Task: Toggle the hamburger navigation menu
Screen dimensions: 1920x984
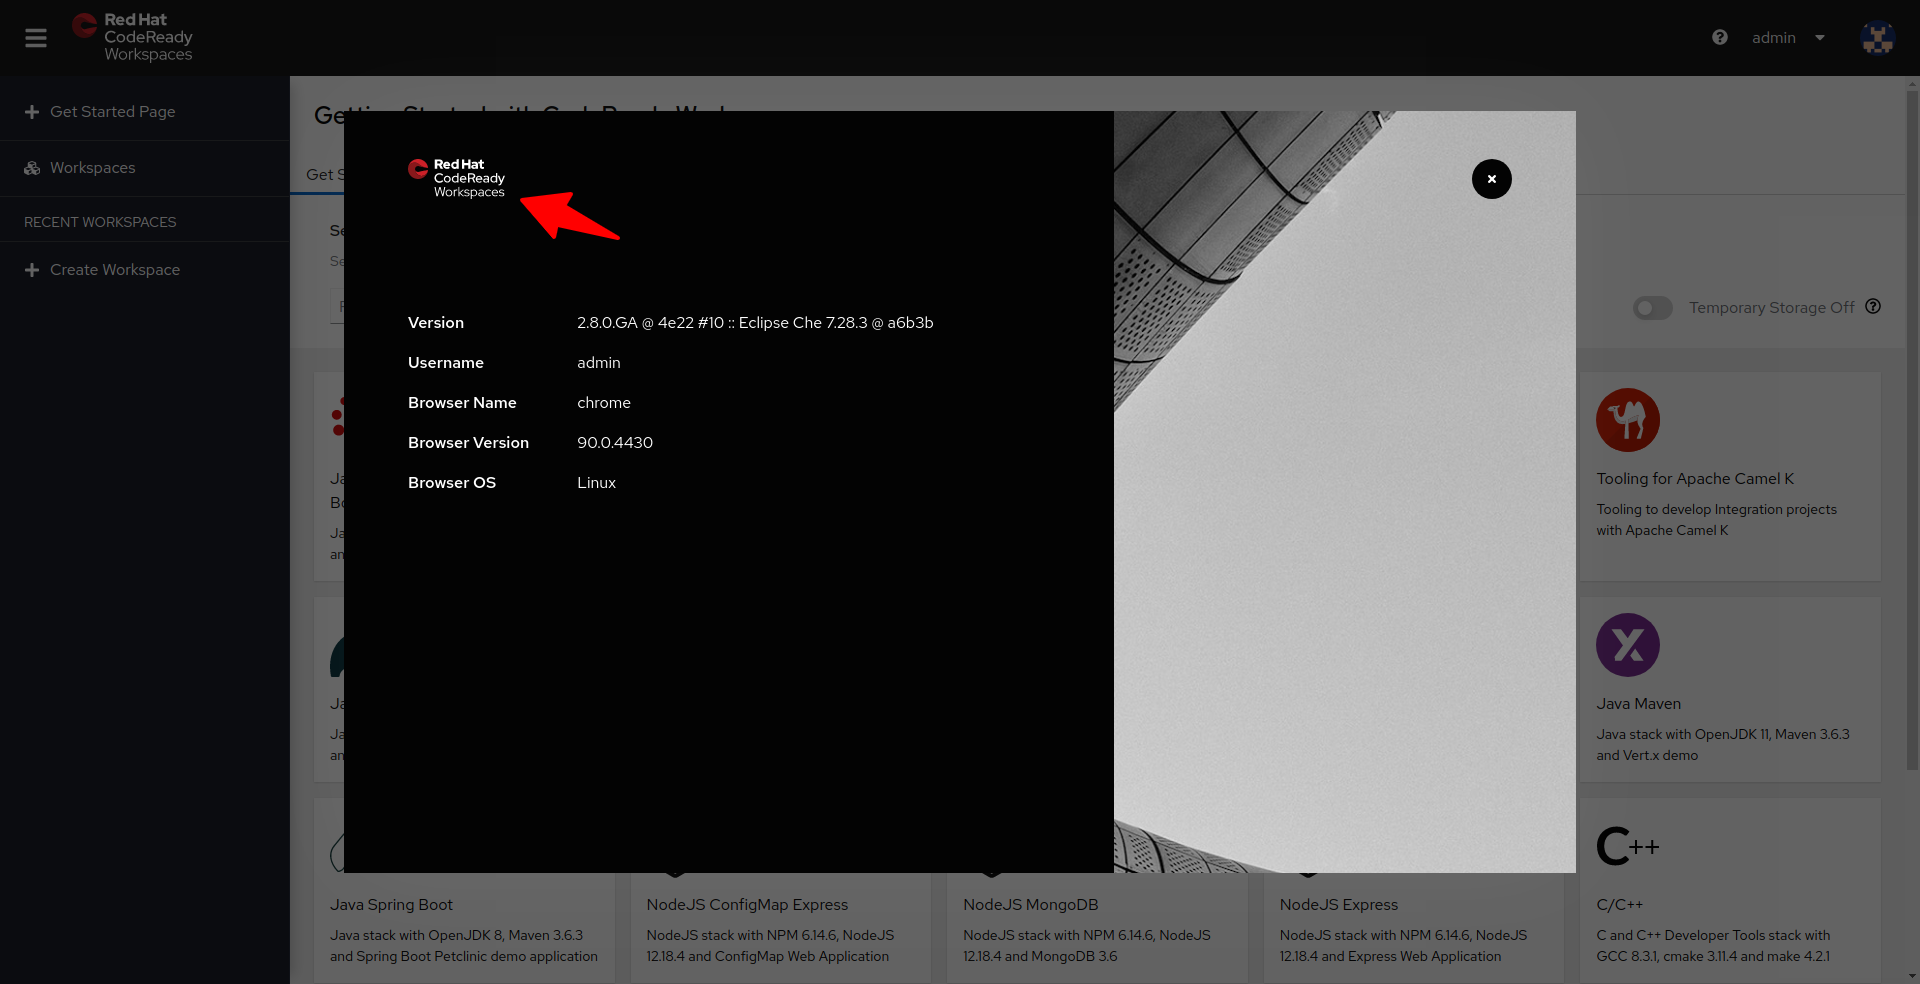Action: pos(36,38)
